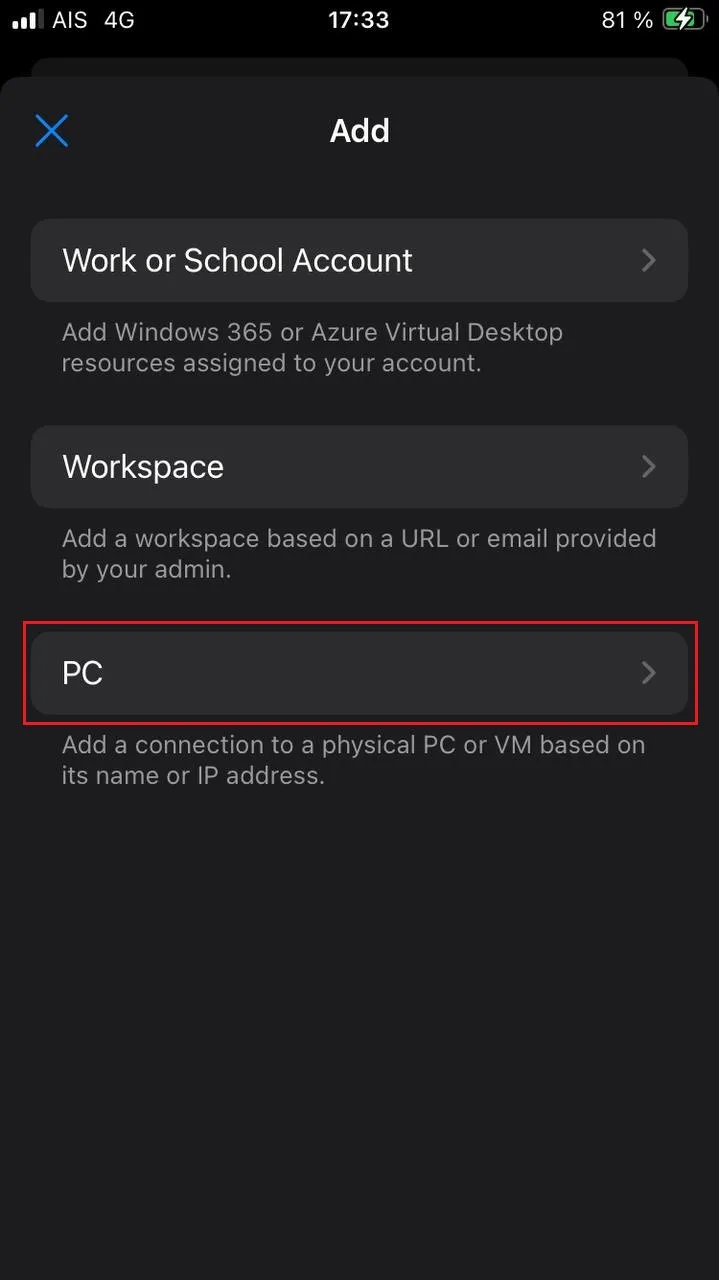719x1280 pixels.
Task: Tap the Add title heading
Action: pos(359,131)
